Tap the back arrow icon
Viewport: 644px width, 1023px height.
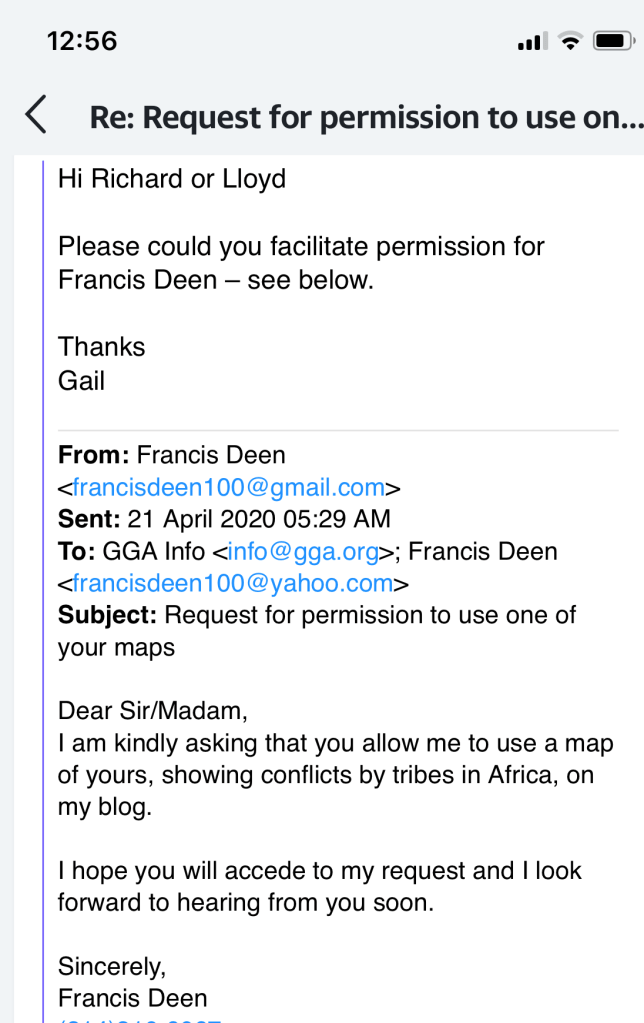click(x=36, y=116)
